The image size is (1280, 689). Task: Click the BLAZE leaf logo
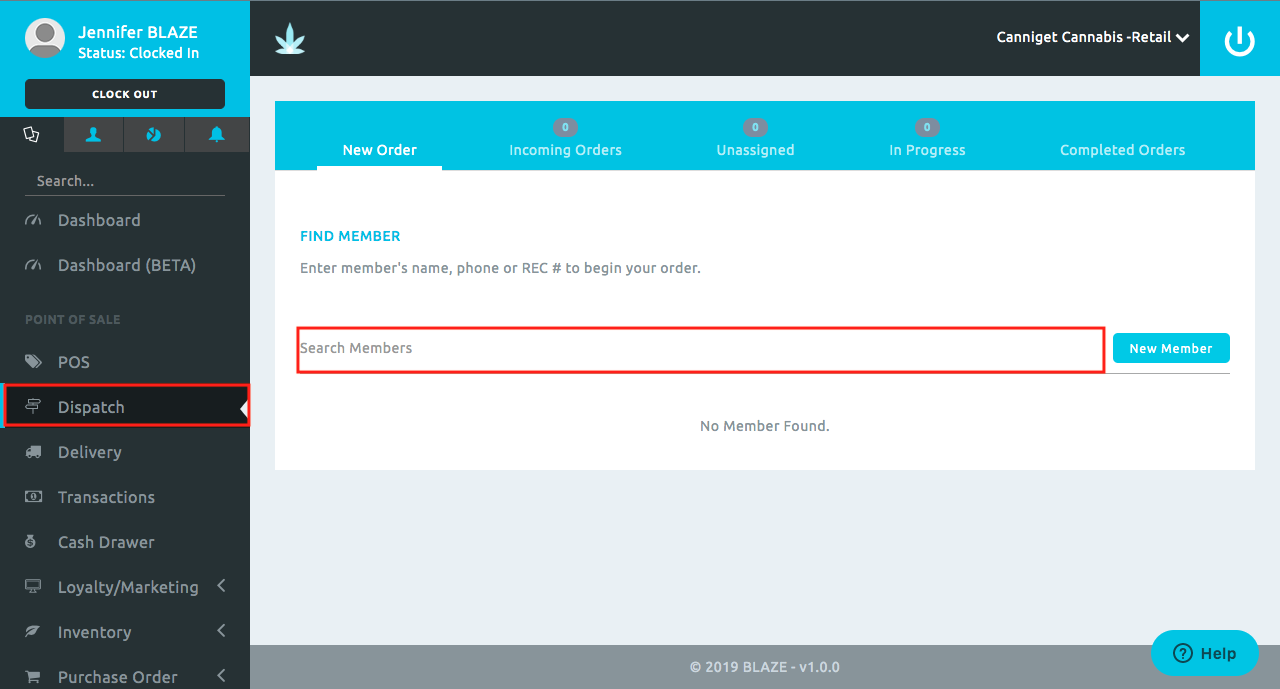point(290,39)
